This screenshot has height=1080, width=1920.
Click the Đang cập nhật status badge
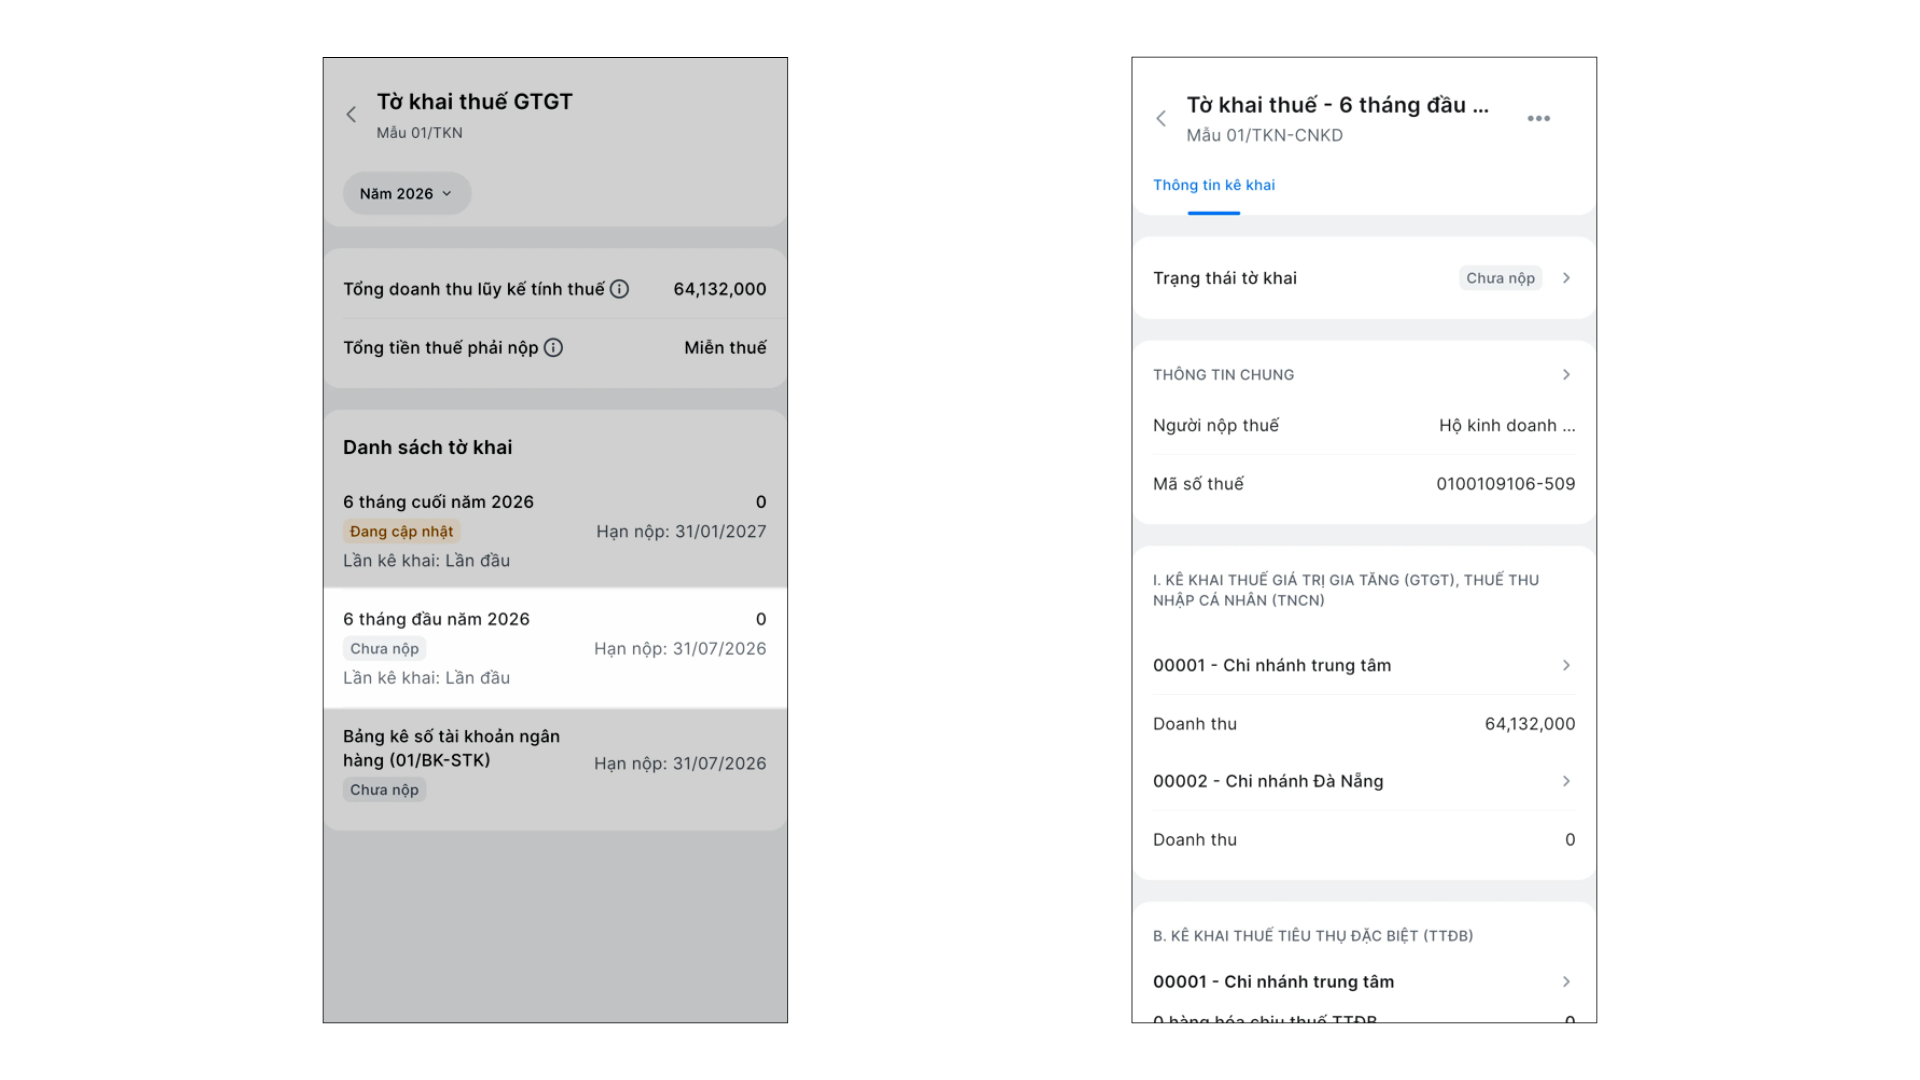(401, 532)
